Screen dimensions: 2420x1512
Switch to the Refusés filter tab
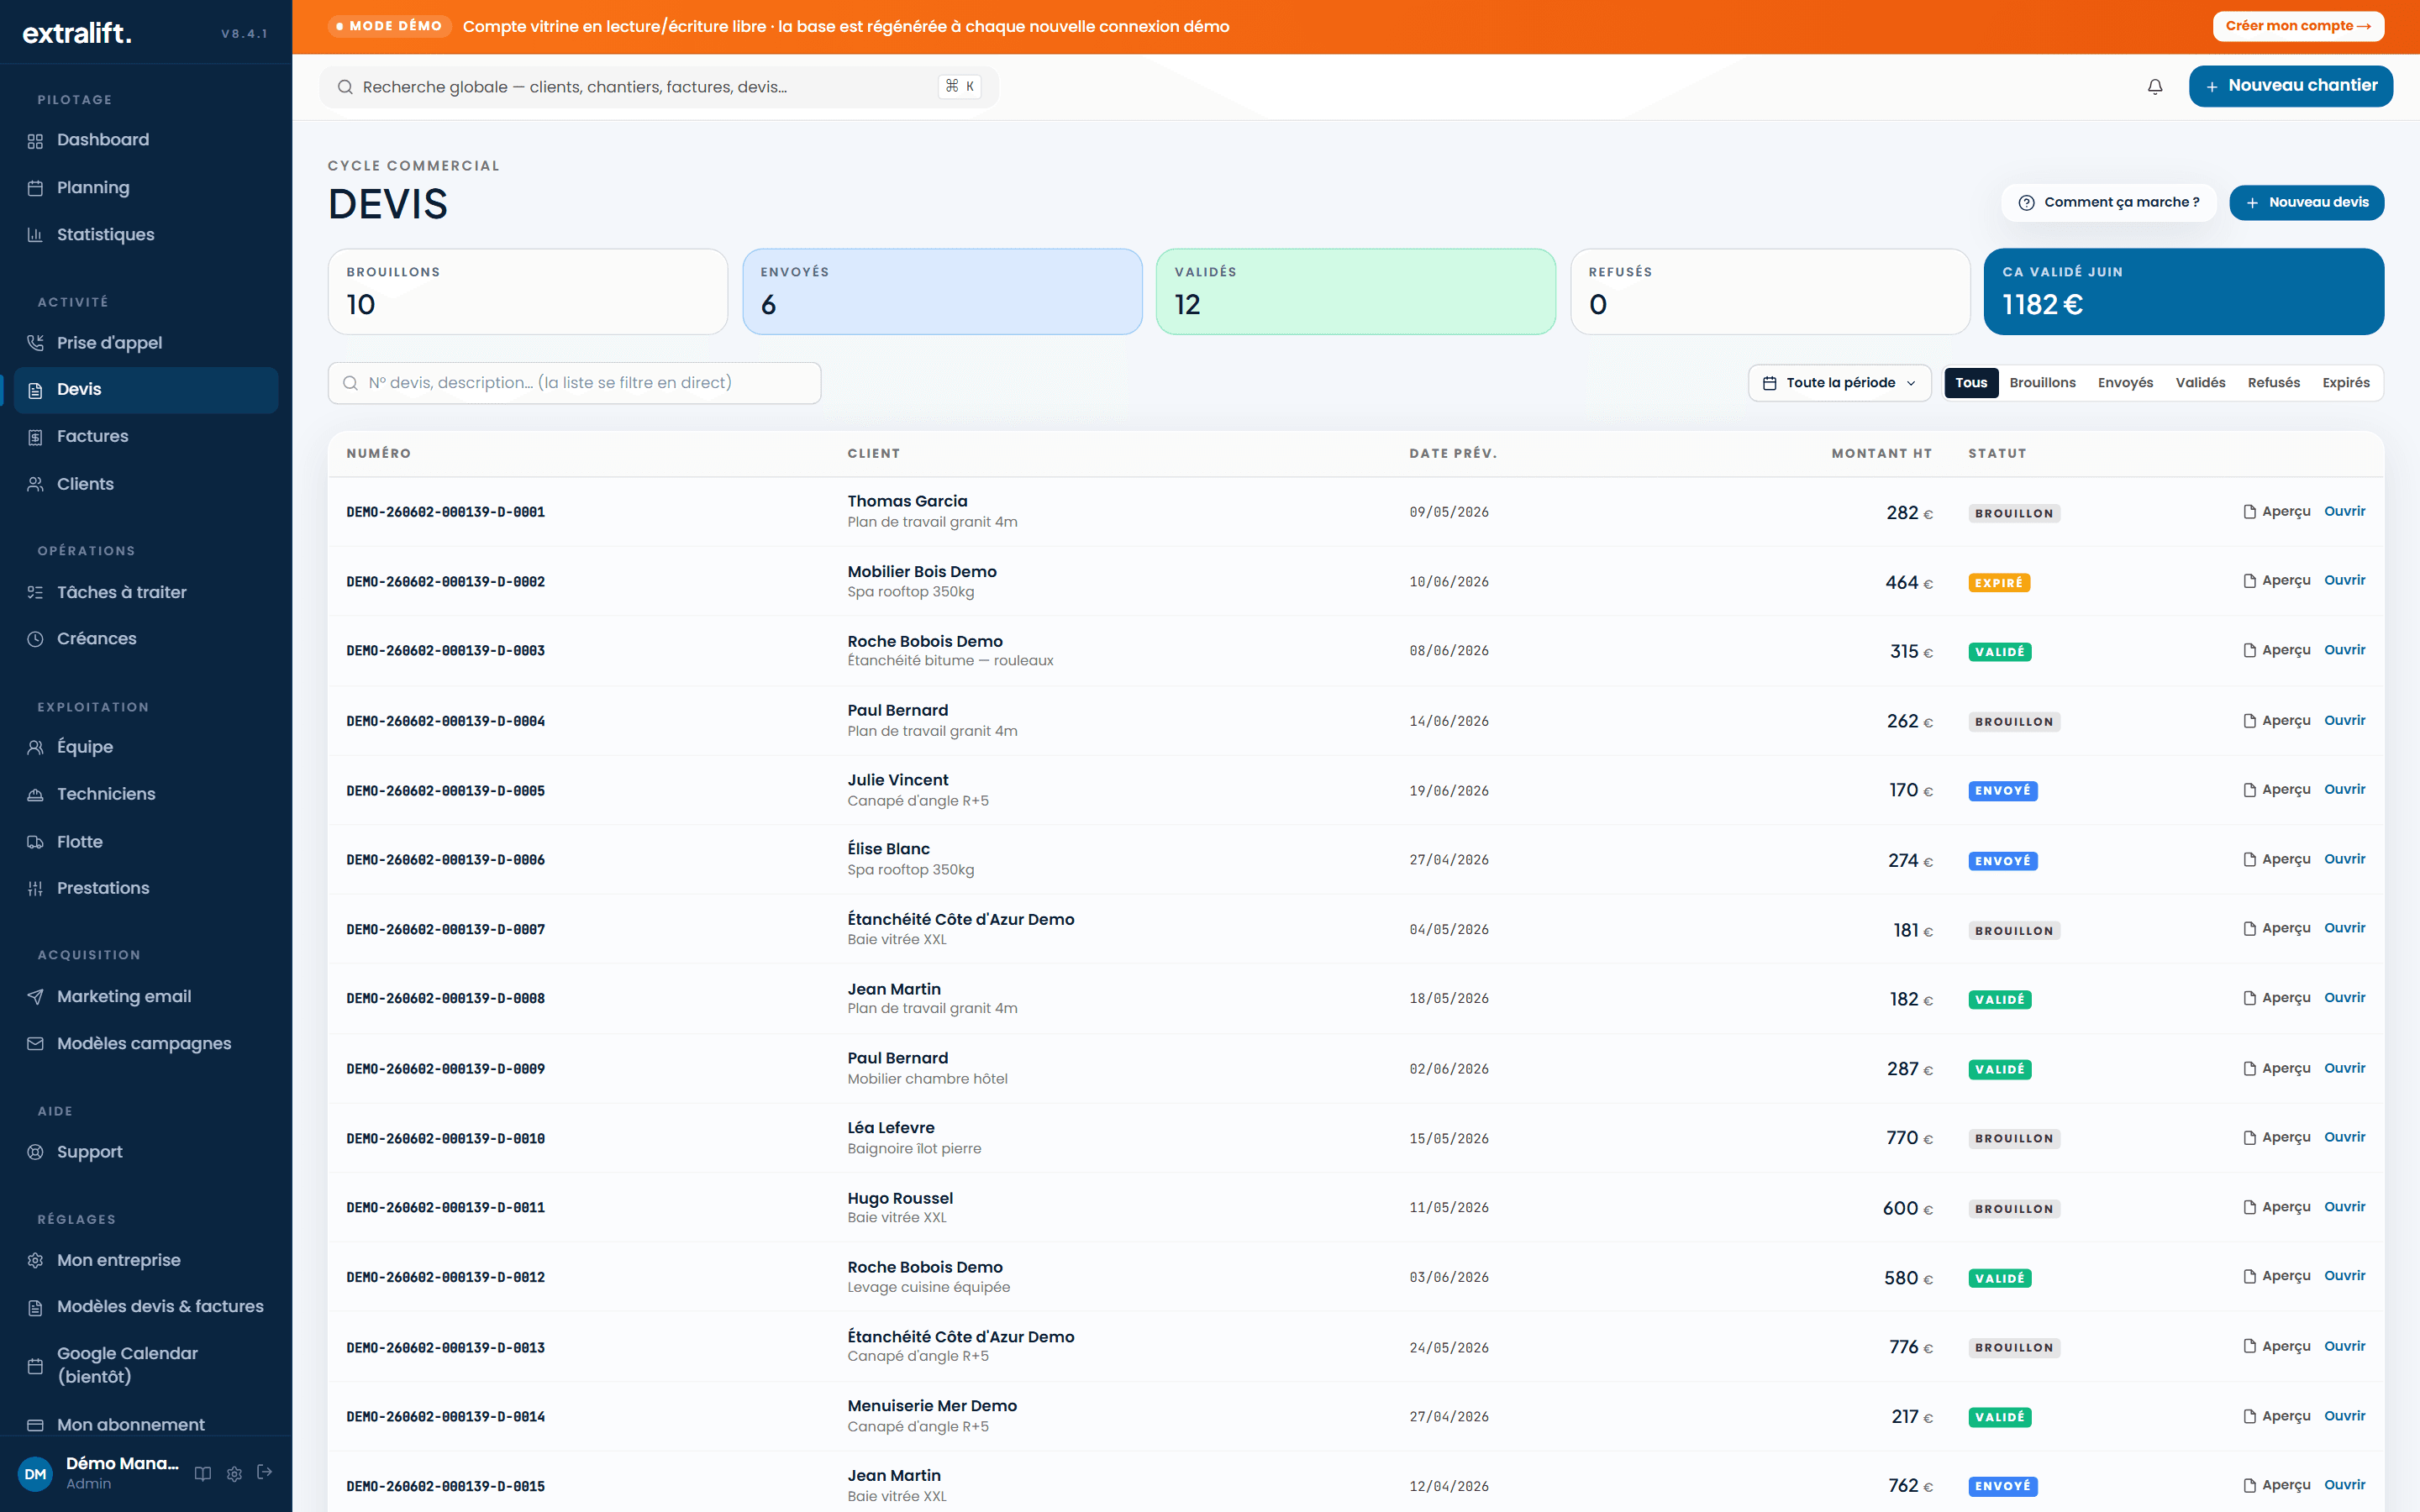(x=2273, y=383)
